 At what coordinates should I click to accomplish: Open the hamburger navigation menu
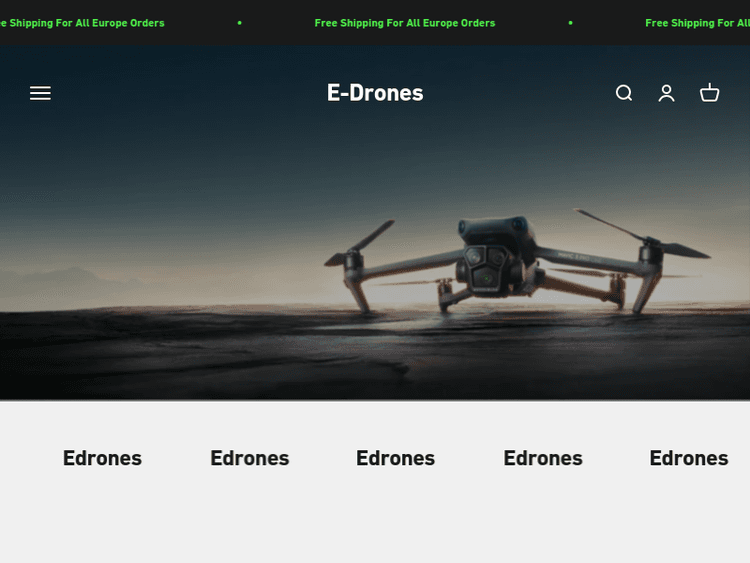(40, 93)
